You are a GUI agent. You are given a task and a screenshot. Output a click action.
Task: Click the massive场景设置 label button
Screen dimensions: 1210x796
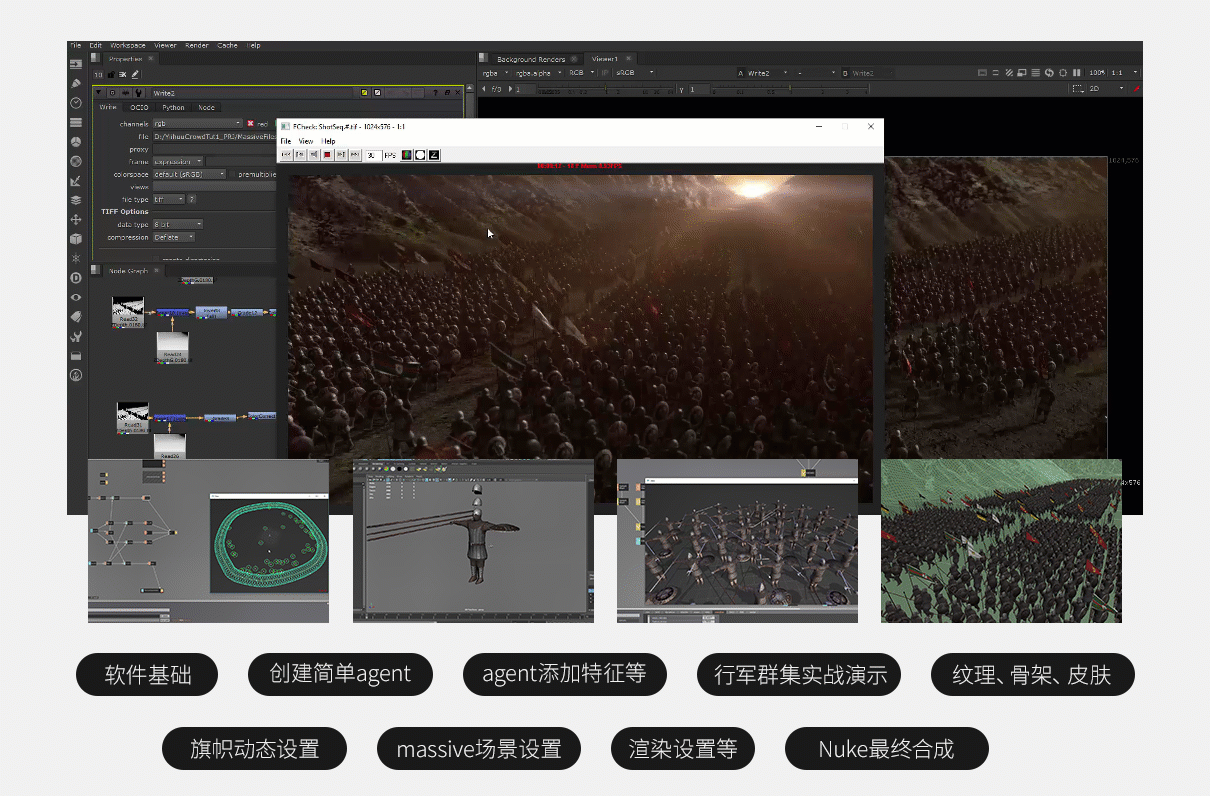tap(479, 749)
